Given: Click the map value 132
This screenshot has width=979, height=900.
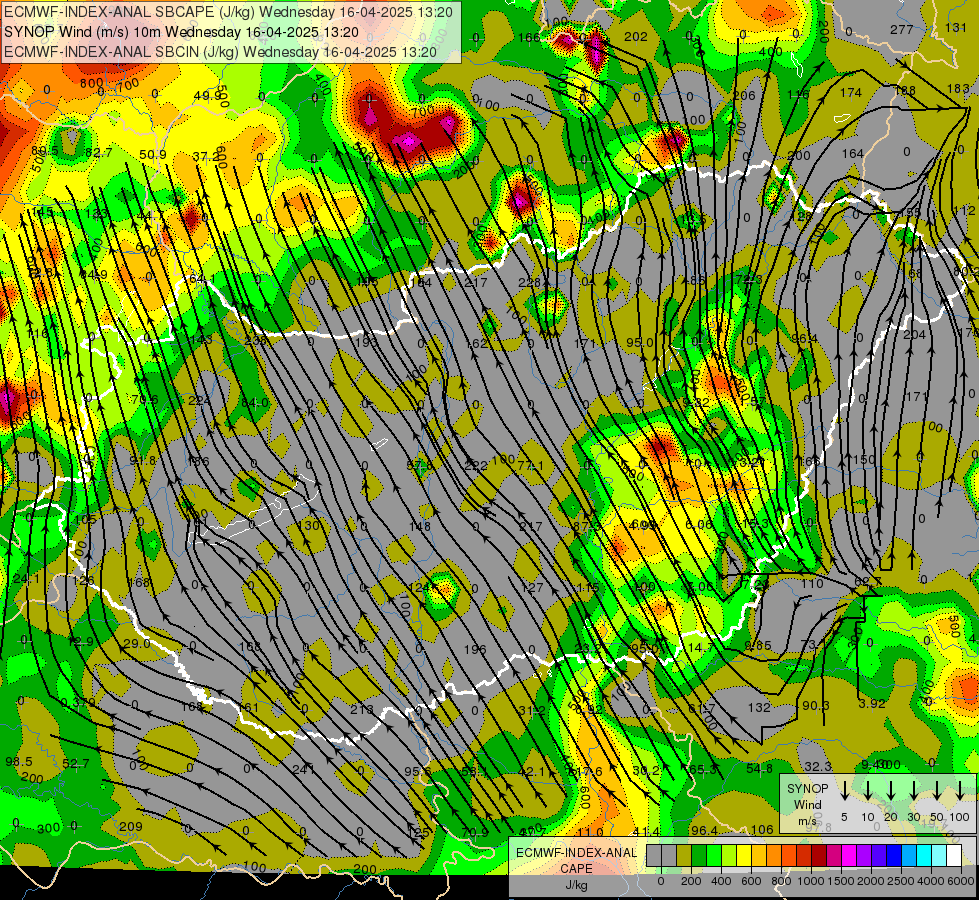Looking at the screenshot, I should click(759, 707).
